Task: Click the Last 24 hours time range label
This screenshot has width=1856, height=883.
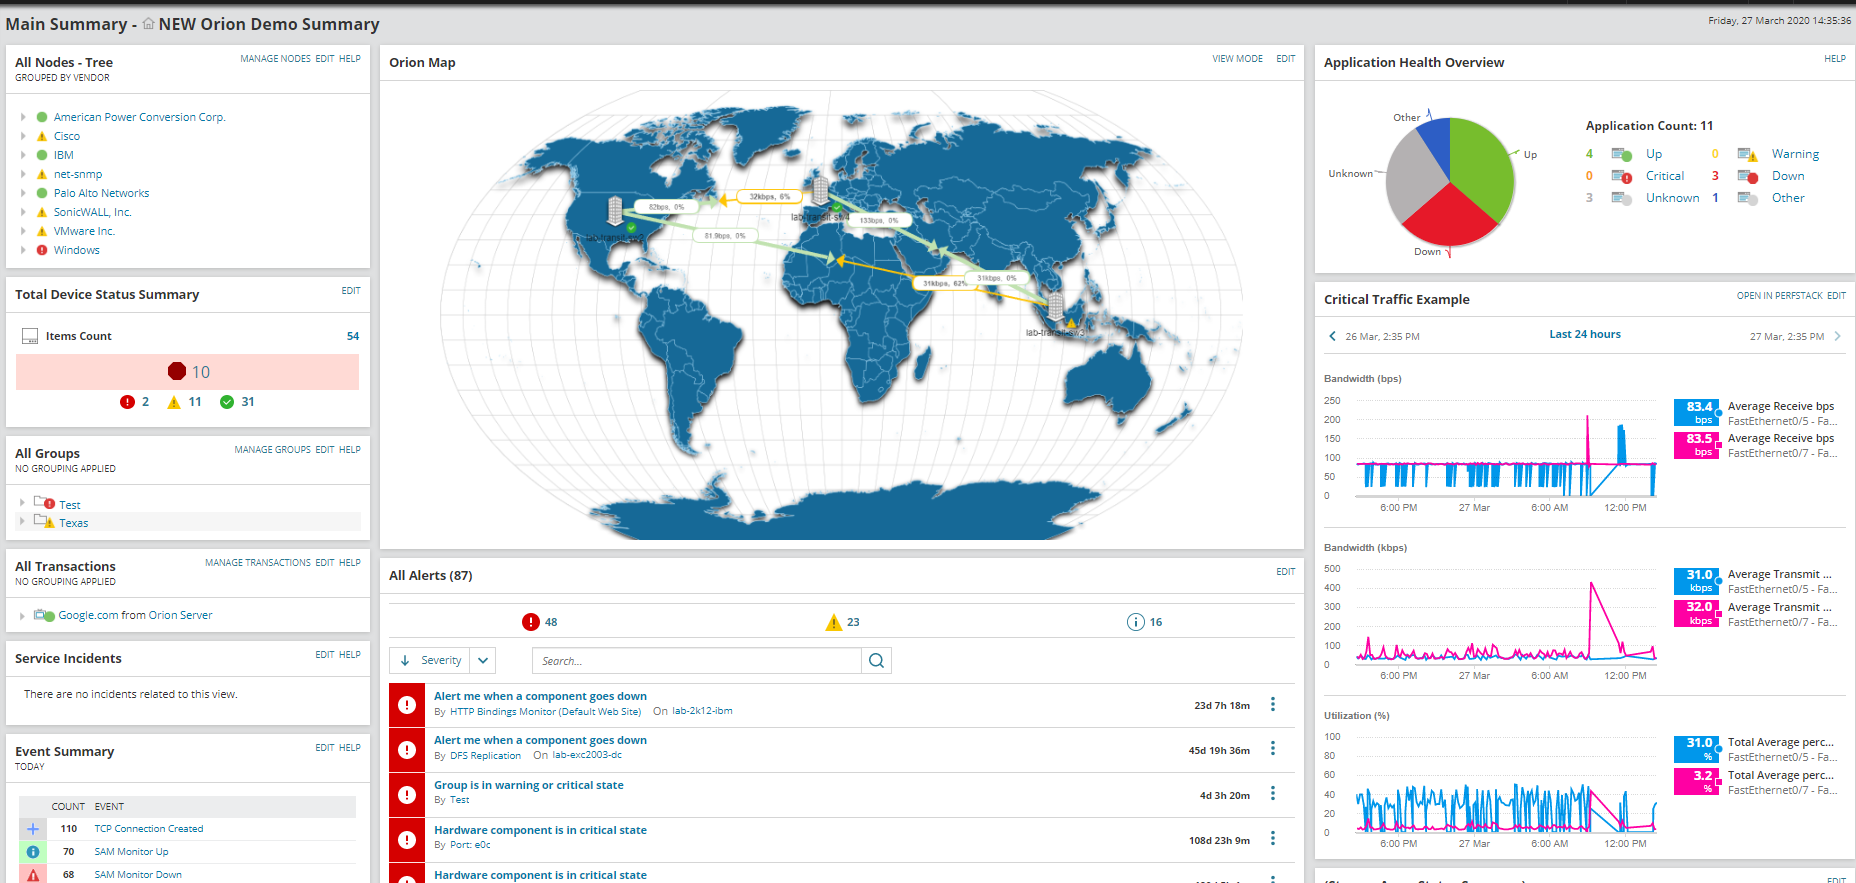Action: 1585,334
